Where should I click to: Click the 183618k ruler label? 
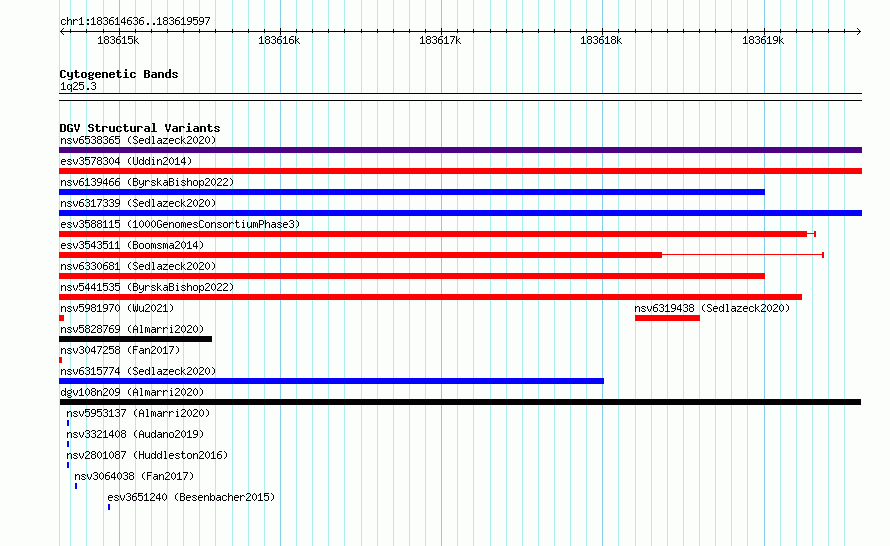click(601, 40)
